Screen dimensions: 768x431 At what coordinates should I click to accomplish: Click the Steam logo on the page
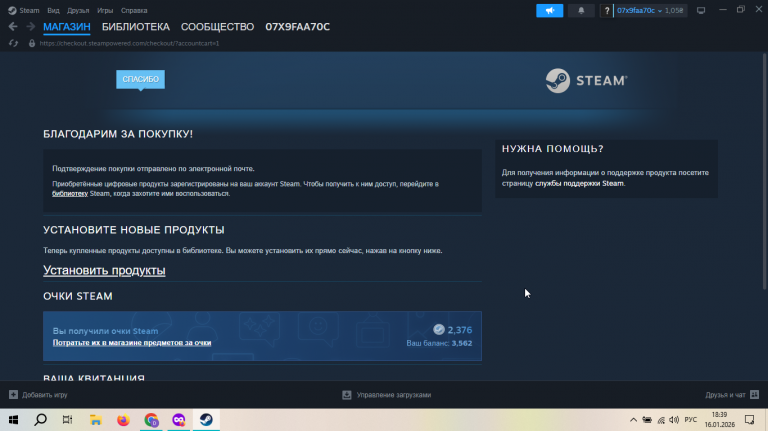coord(586,80)
